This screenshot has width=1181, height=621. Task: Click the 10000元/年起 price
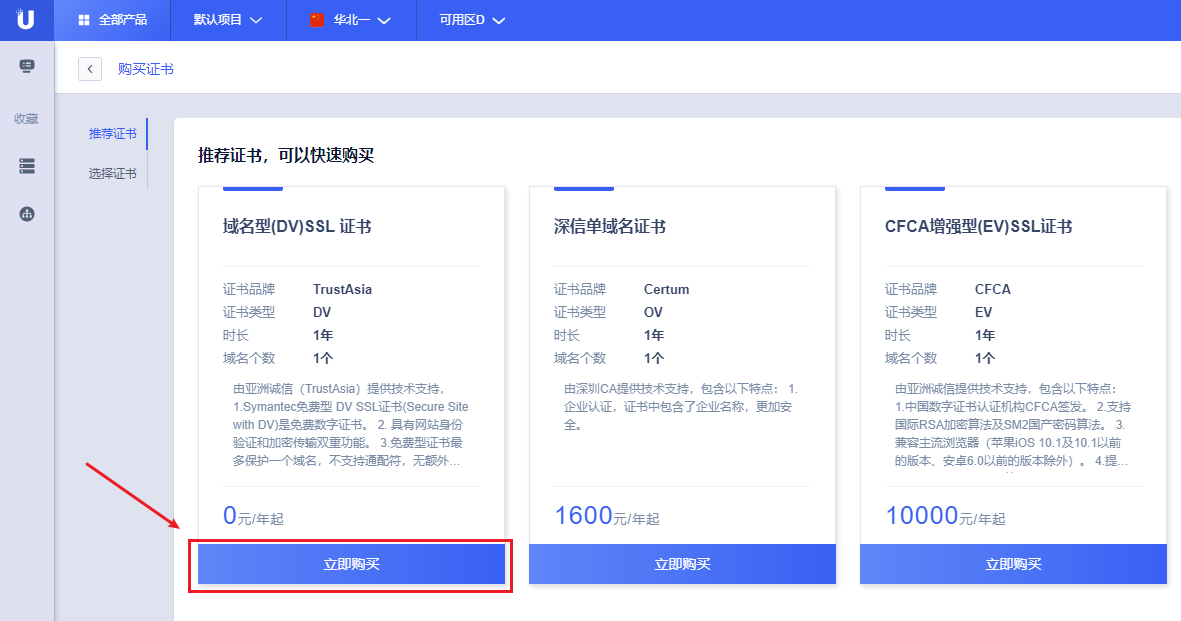pos(945,516)
